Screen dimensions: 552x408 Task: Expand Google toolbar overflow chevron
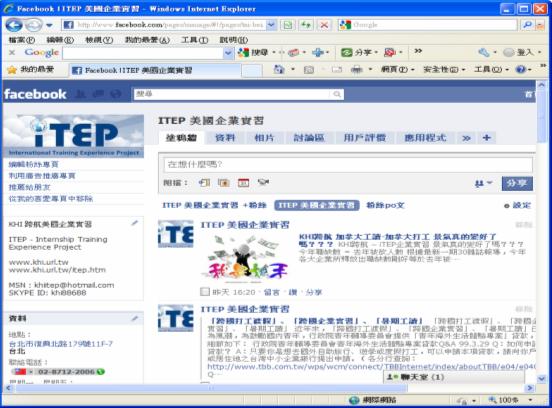pos(418,51)
